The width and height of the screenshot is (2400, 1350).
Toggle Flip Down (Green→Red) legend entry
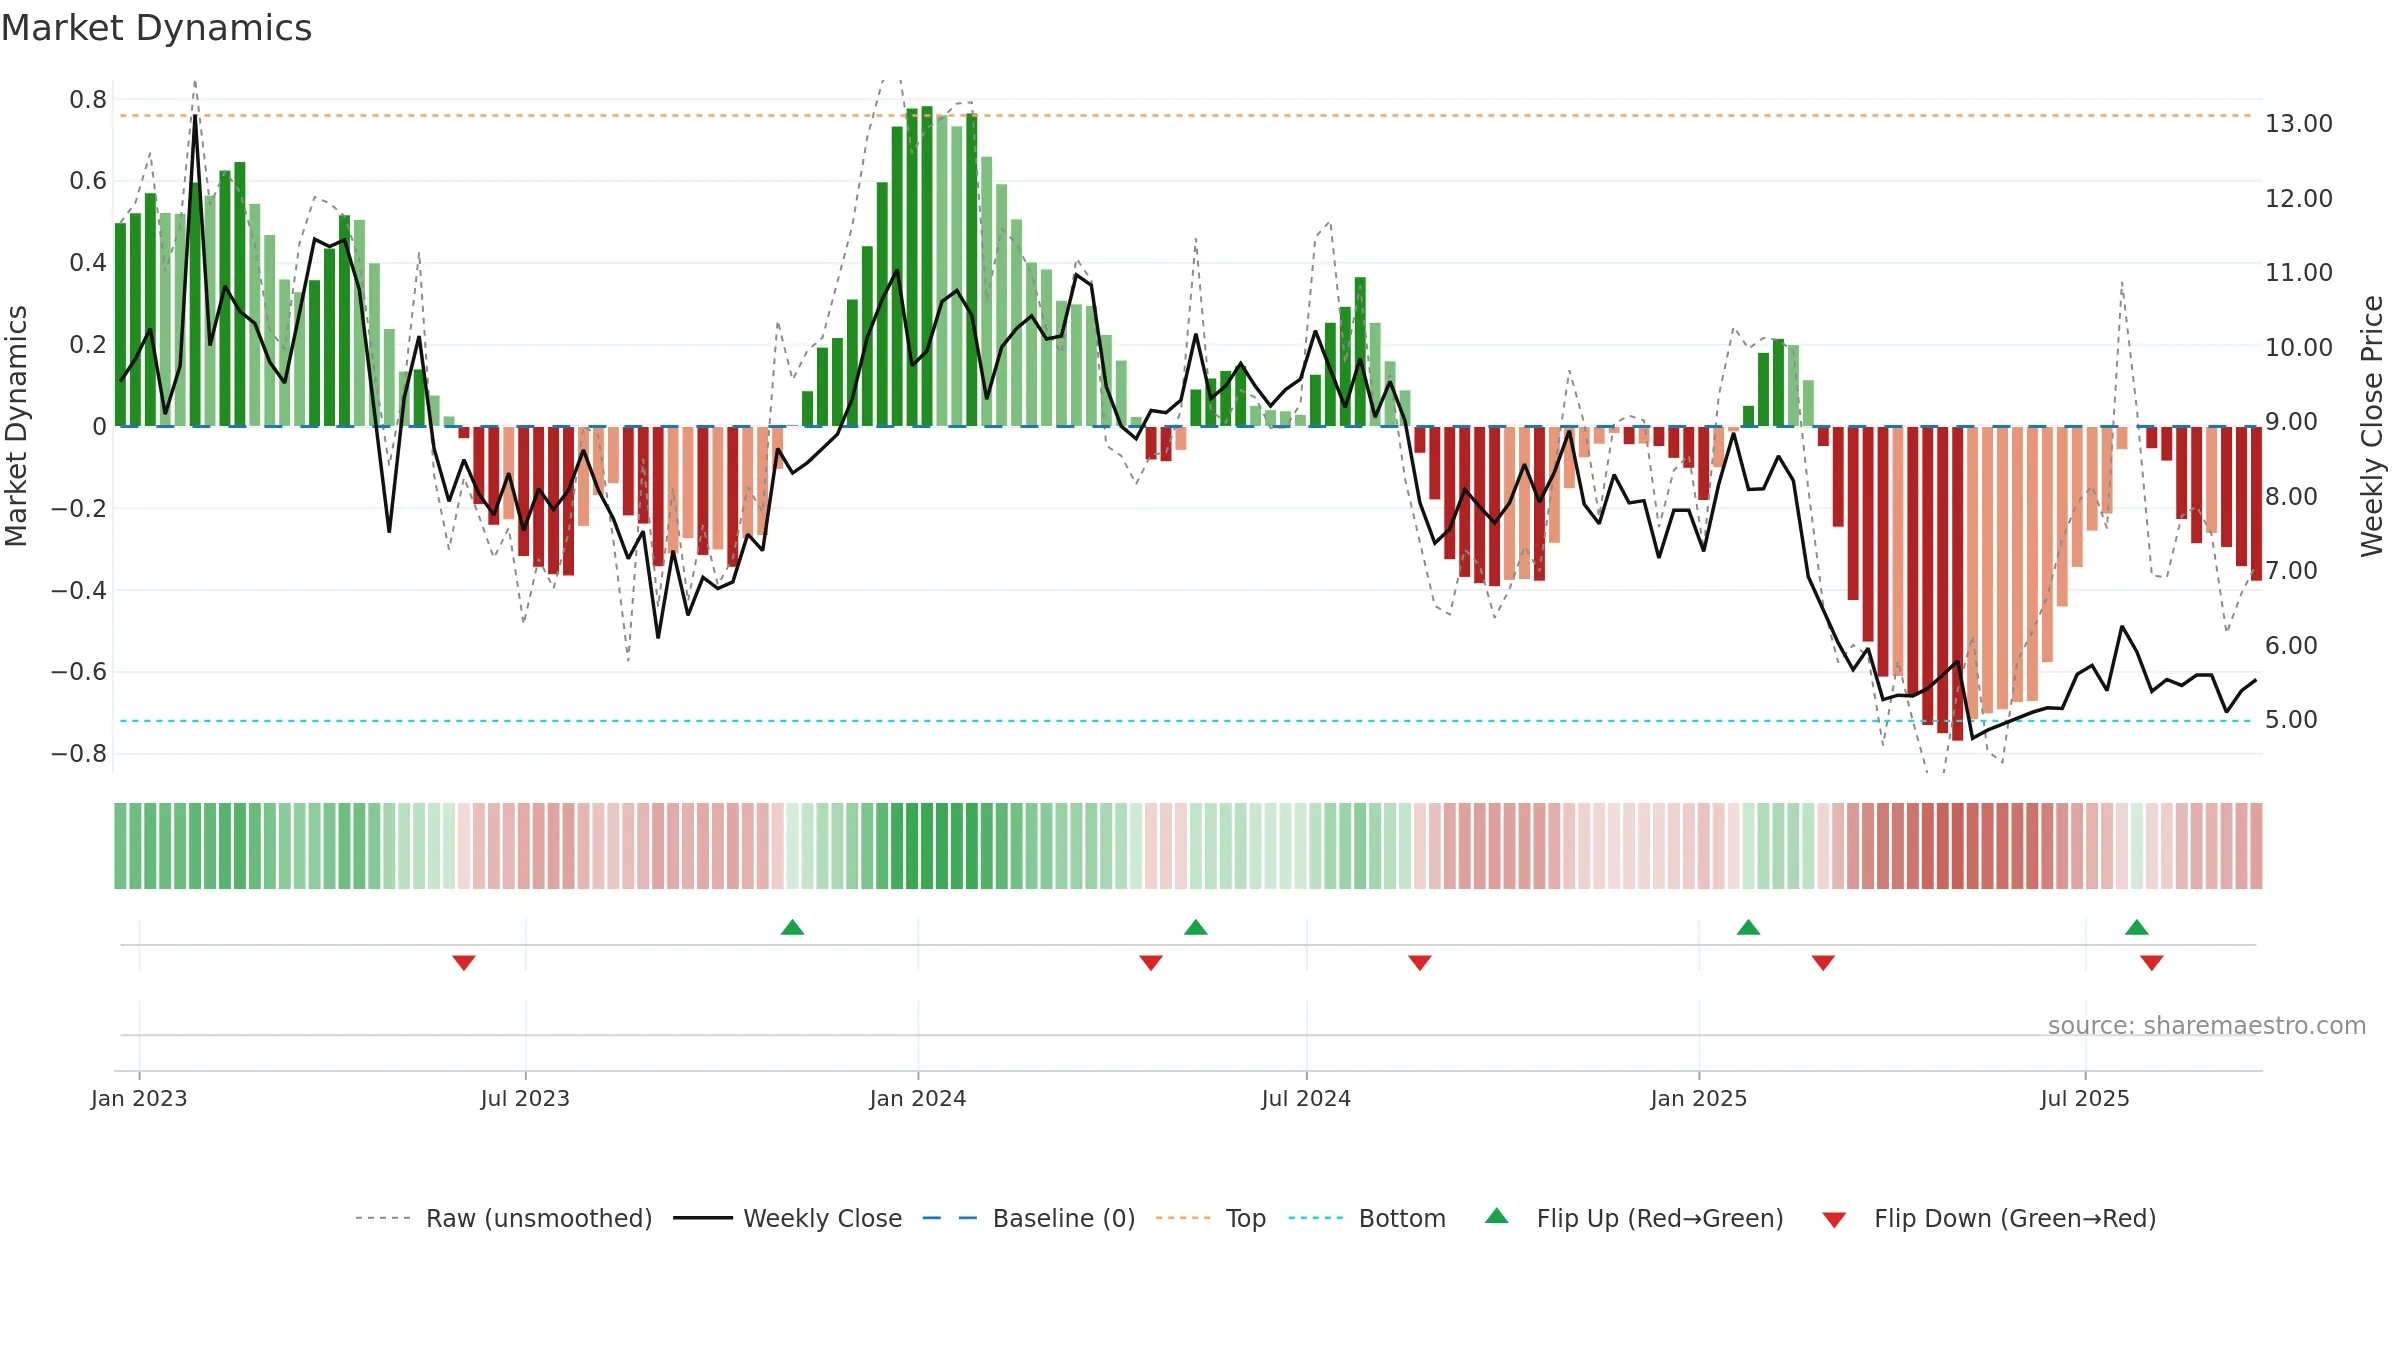coord(1988,1218)
